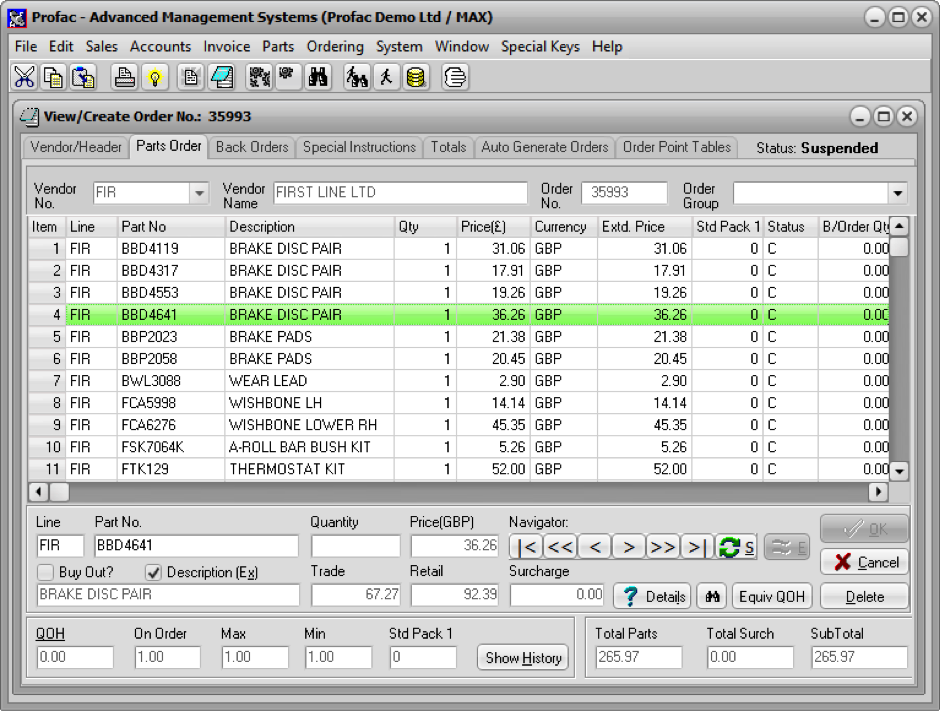This screenshot has width=941, height=711.
Task: Click the Surcharge input field
Action: (558, 595)
